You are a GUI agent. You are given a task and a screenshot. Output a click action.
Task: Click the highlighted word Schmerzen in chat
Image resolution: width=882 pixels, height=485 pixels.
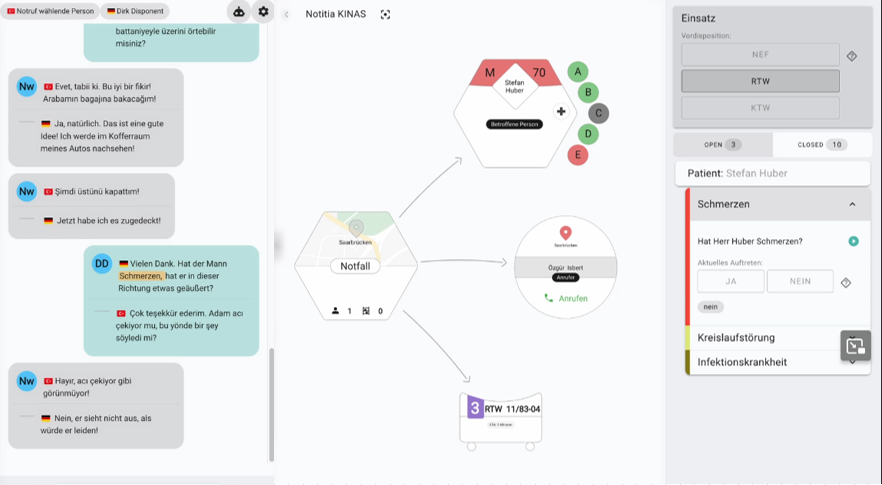point(141,276)
